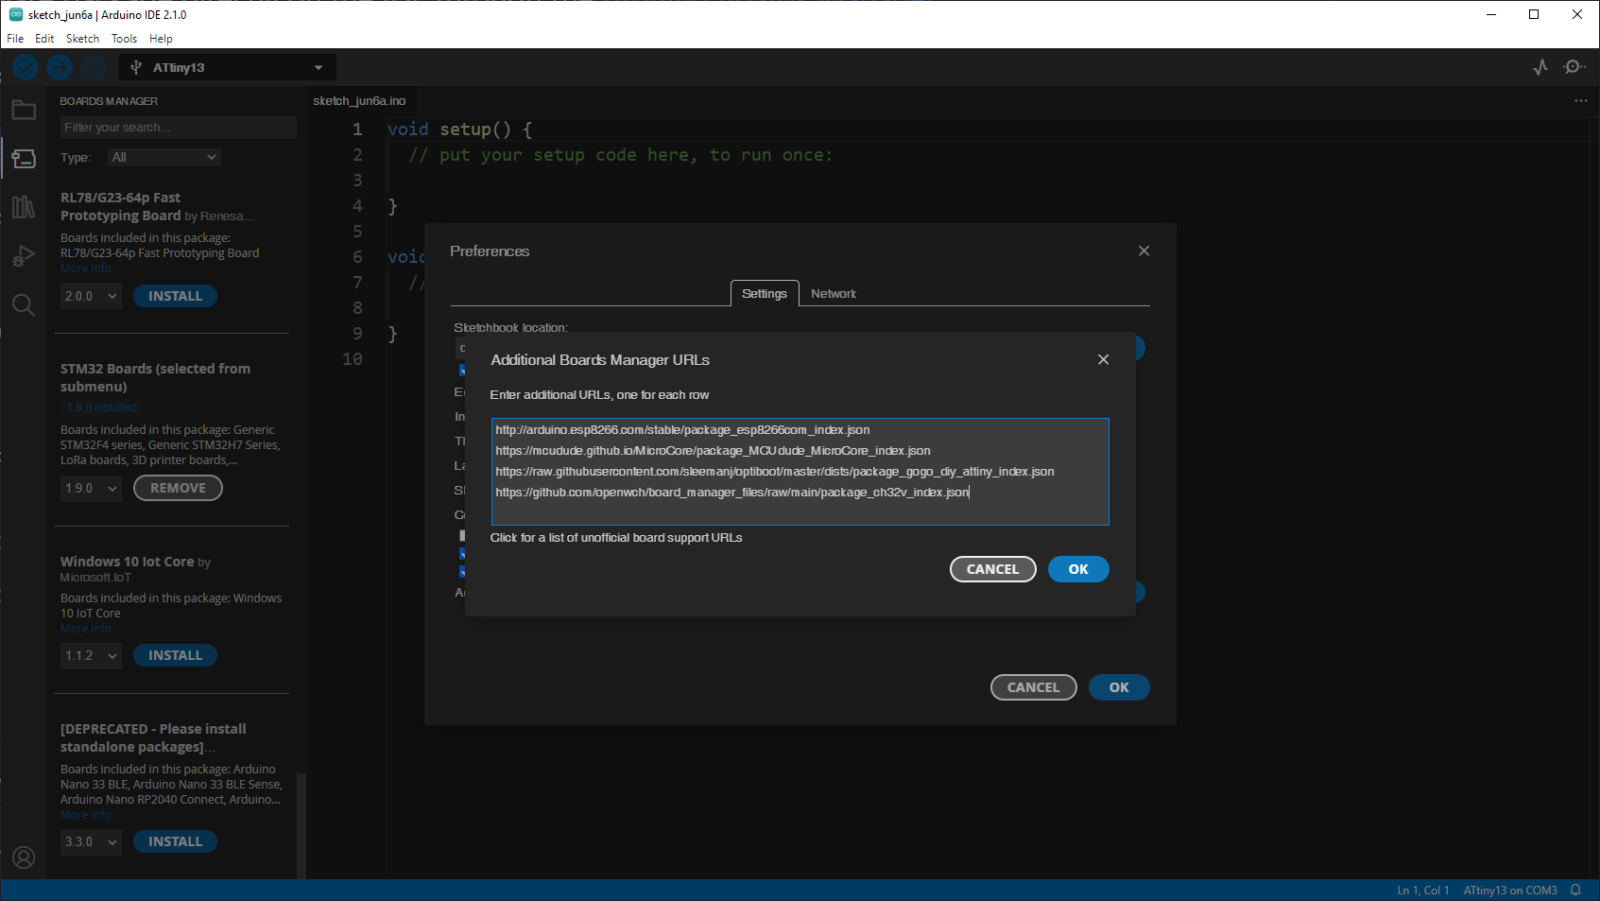1600x901 pixels.
Task: Remove the STM32 Boards package
Action: [x=178, y=488]
